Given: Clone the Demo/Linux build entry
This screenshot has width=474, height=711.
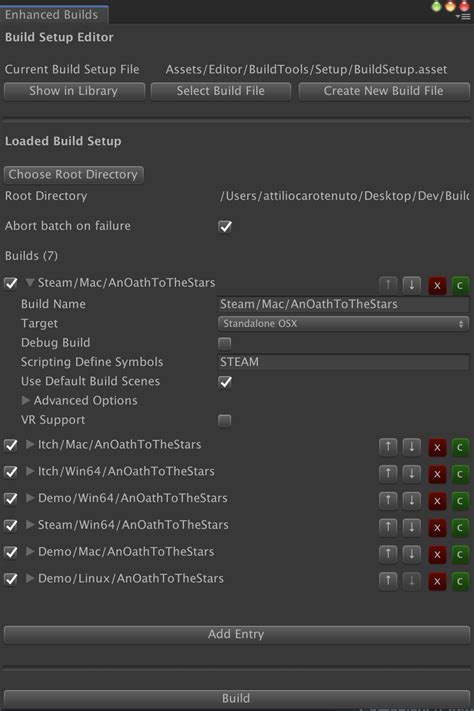Looking at the screenshot, I should click(x=460, y=581).
